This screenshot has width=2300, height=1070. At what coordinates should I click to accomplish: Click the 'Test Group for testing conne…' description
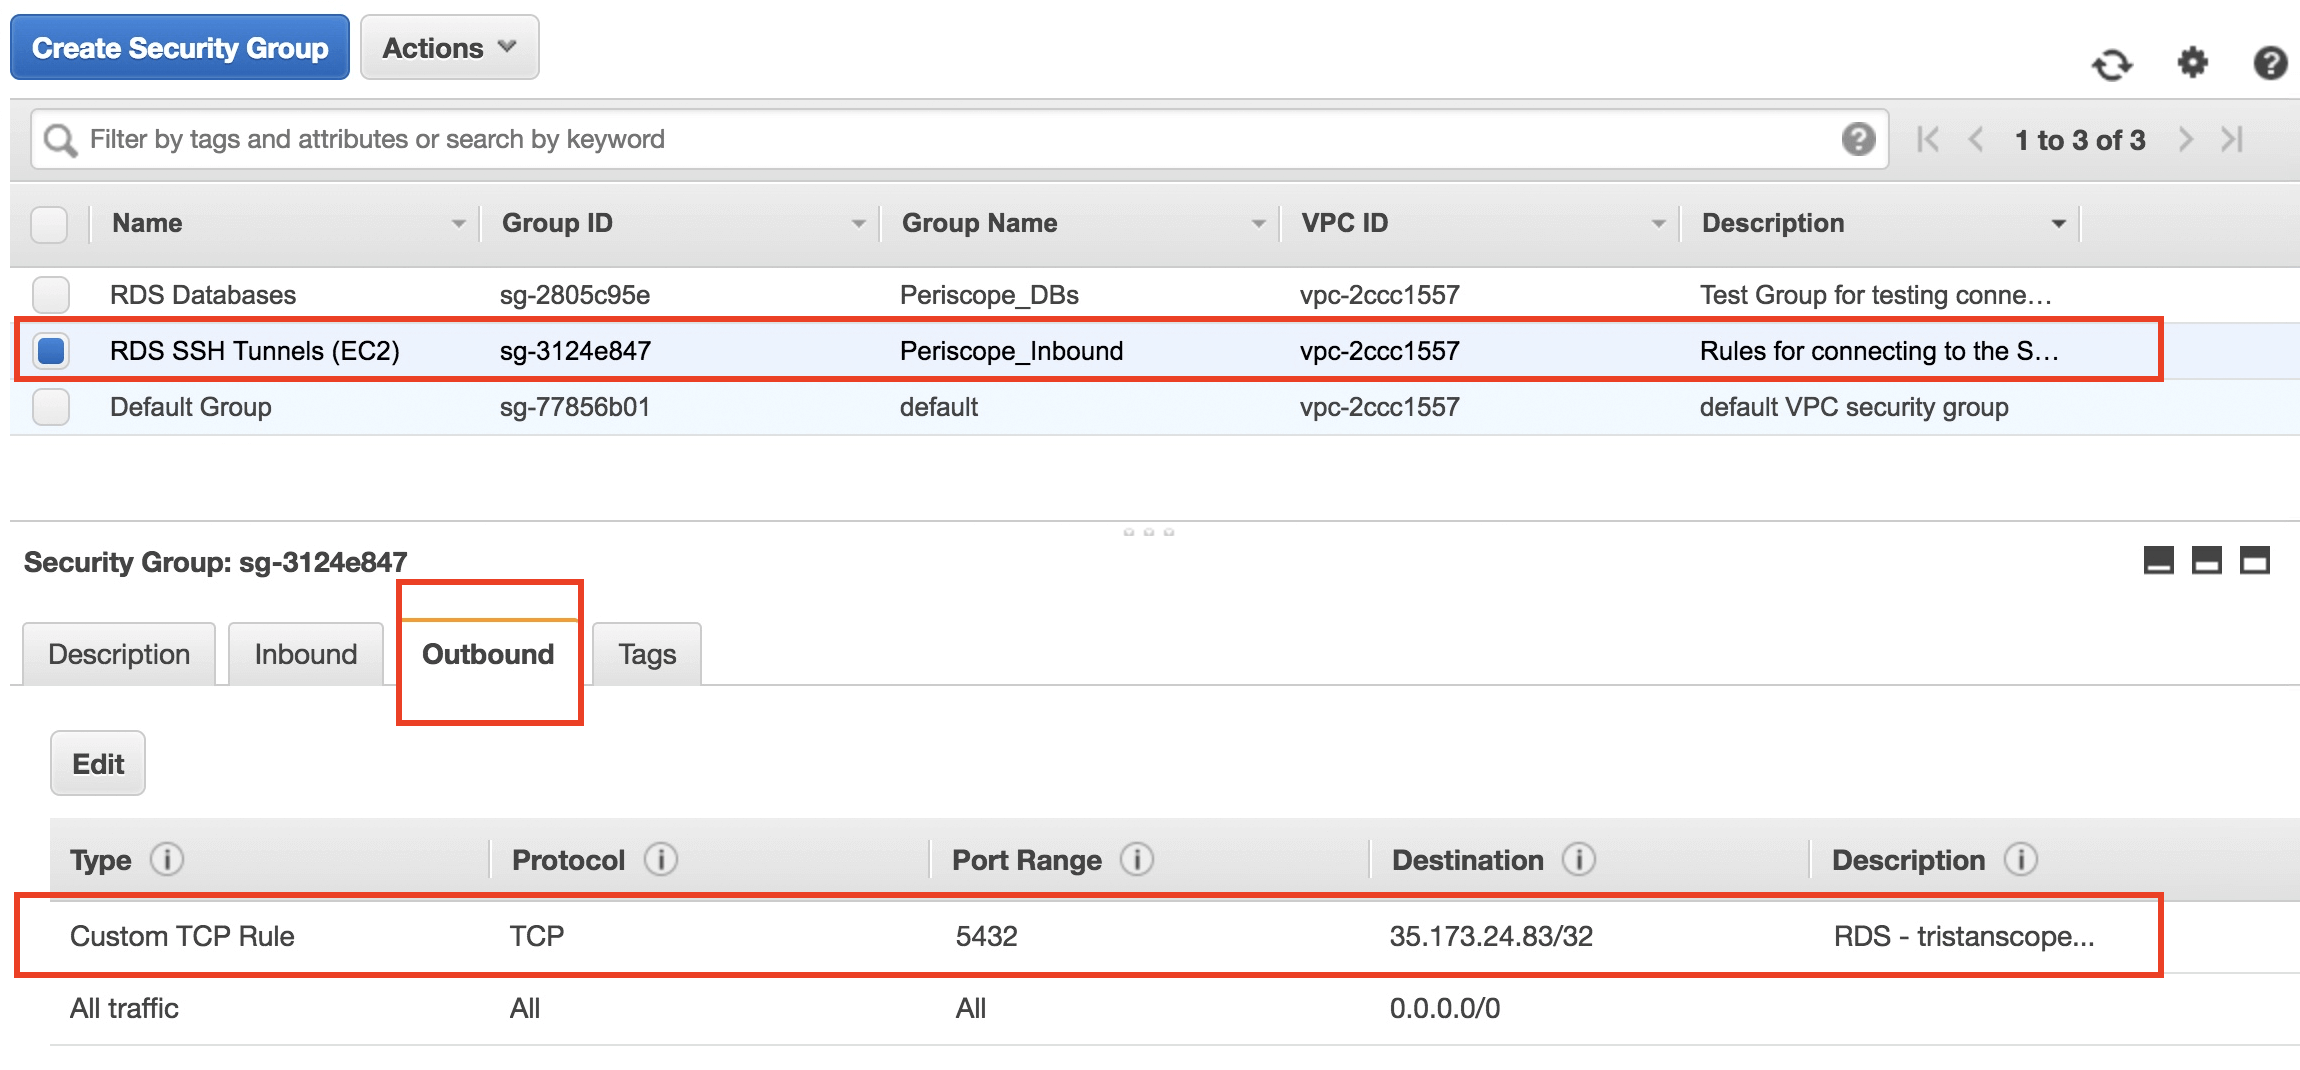(x=1876, y=295)
